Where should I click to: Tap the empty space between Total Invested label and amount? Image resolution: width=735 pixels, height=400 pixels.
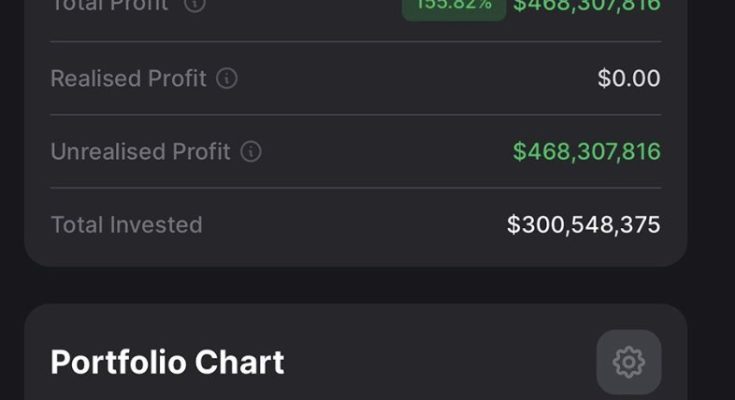click(x=355, y=225)
